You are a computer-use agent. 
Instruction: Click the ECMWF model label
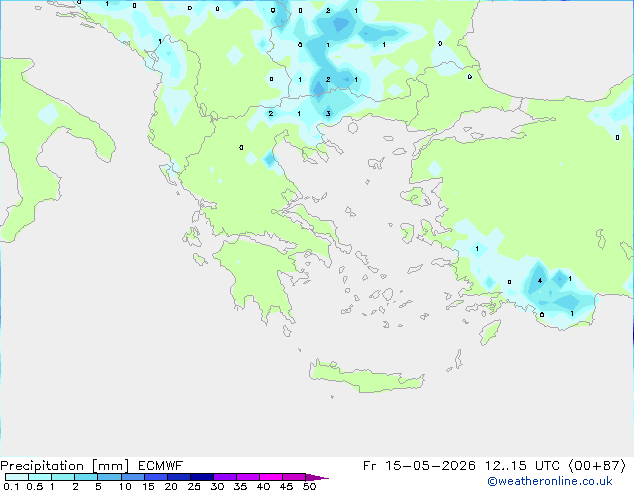point(161,466)
